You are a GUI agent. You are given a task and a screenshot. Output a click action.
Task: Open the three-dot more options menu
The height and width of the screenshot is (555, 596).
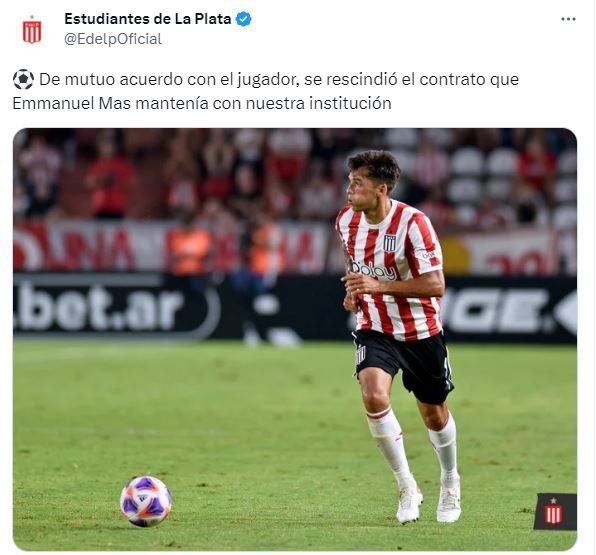tap(568, 19)
